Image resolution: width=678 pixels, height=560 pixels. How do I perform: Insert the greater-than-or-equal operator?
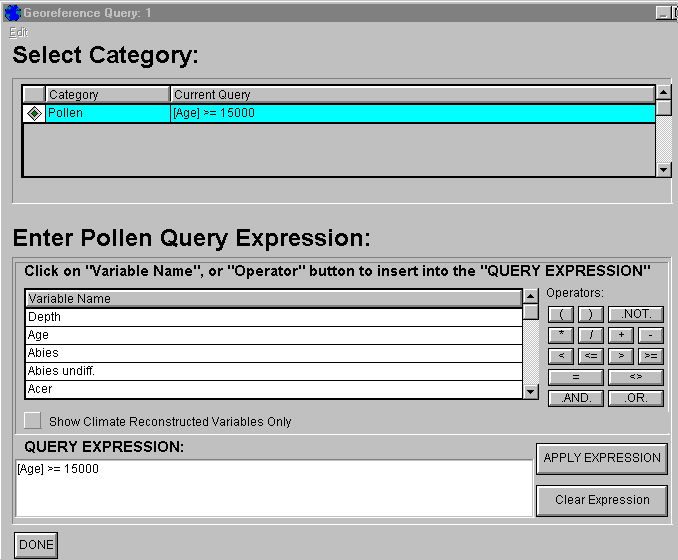[x=651, y=356]
